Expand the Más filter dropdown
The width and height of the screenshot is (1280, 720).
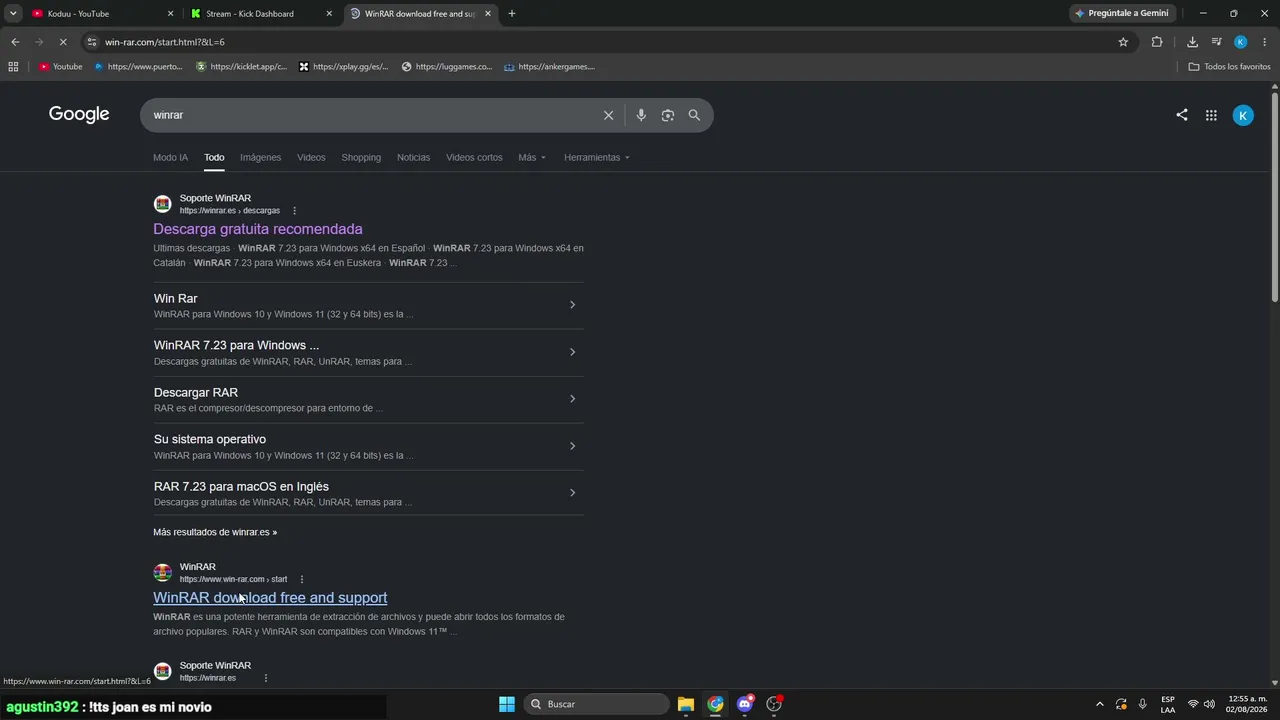pyautogui.click(x=532, y=157)
